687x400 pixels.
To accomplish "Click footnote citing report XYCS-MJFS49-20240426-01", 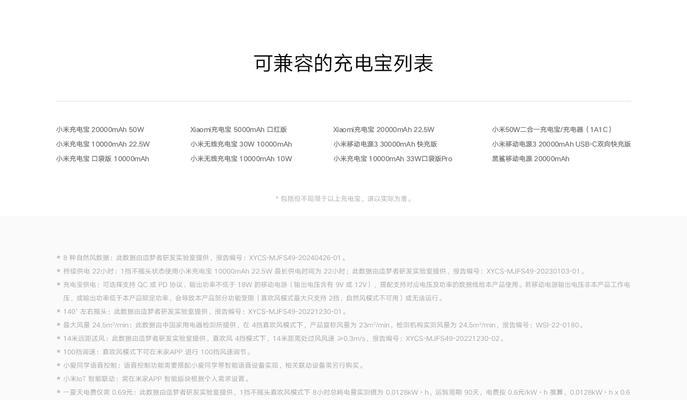I will [204, 258].
